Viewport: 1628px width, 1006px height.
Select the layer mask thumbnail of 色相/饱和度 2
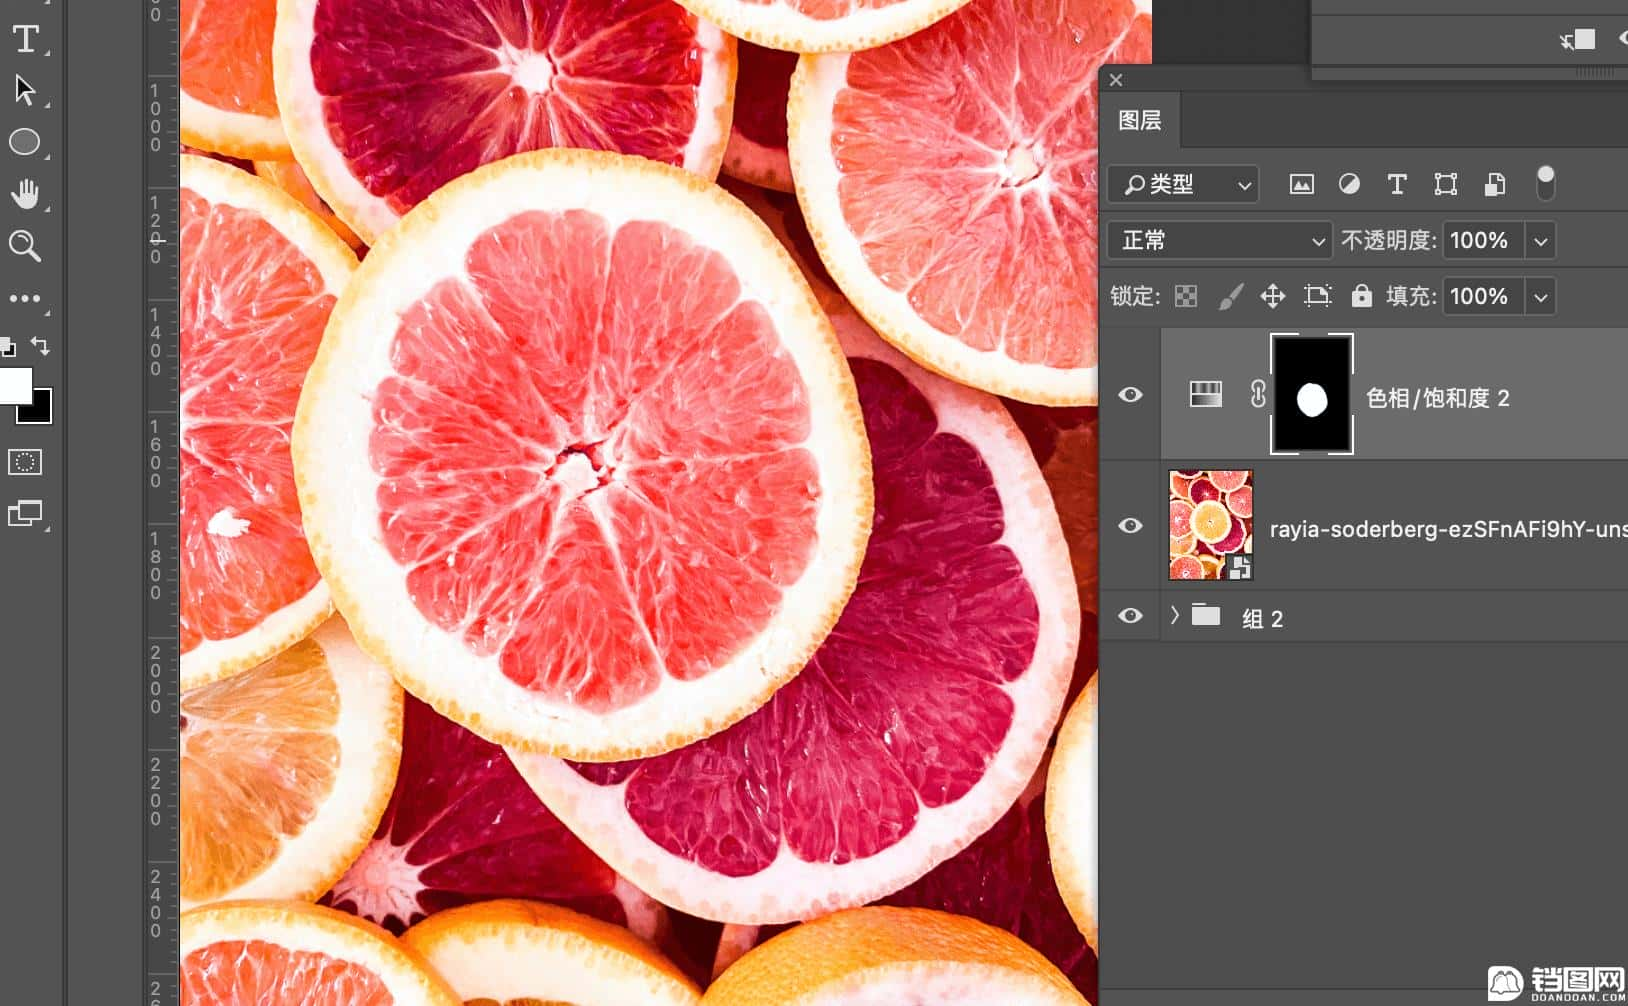point(1312,394)
